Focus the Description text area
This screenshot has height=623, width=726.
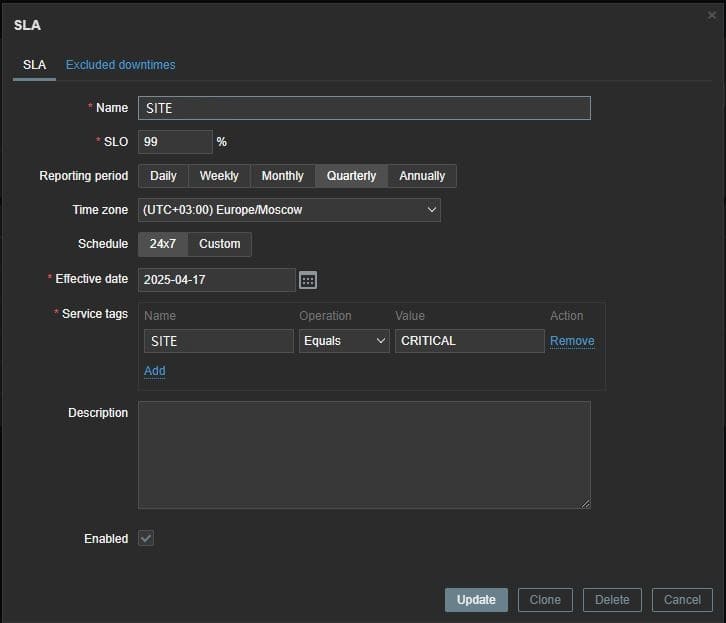pyautogui.click(x=364, y=455)
